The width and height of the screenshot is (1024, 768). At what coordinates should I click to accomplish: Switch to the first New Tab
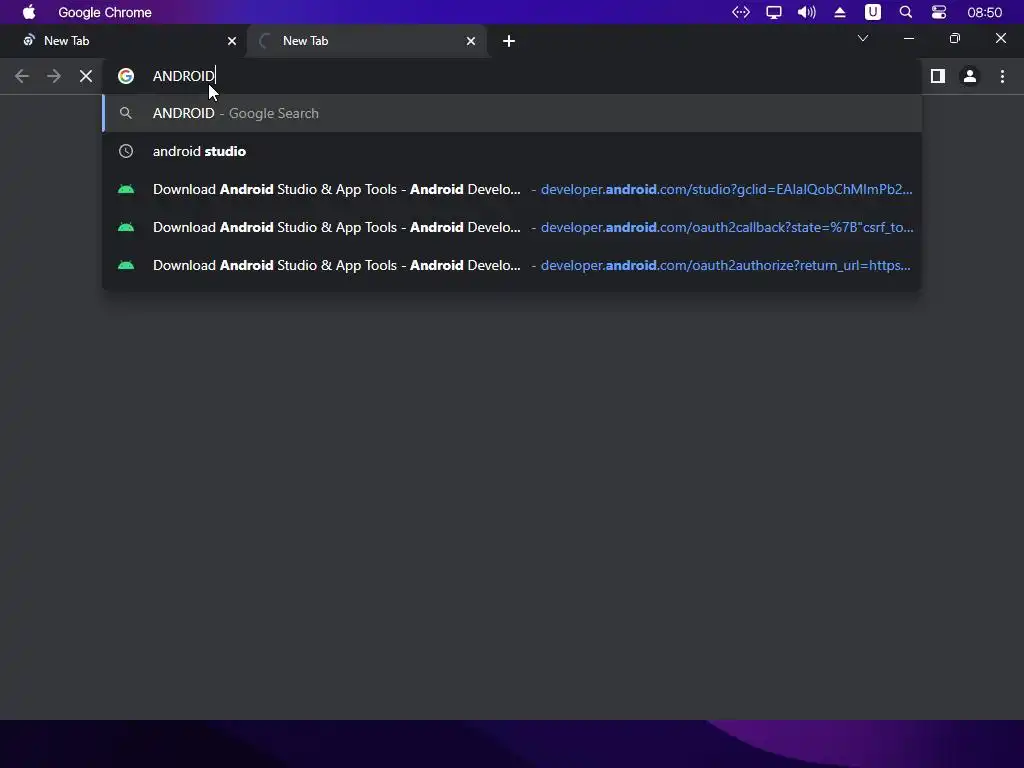[123, 40]
